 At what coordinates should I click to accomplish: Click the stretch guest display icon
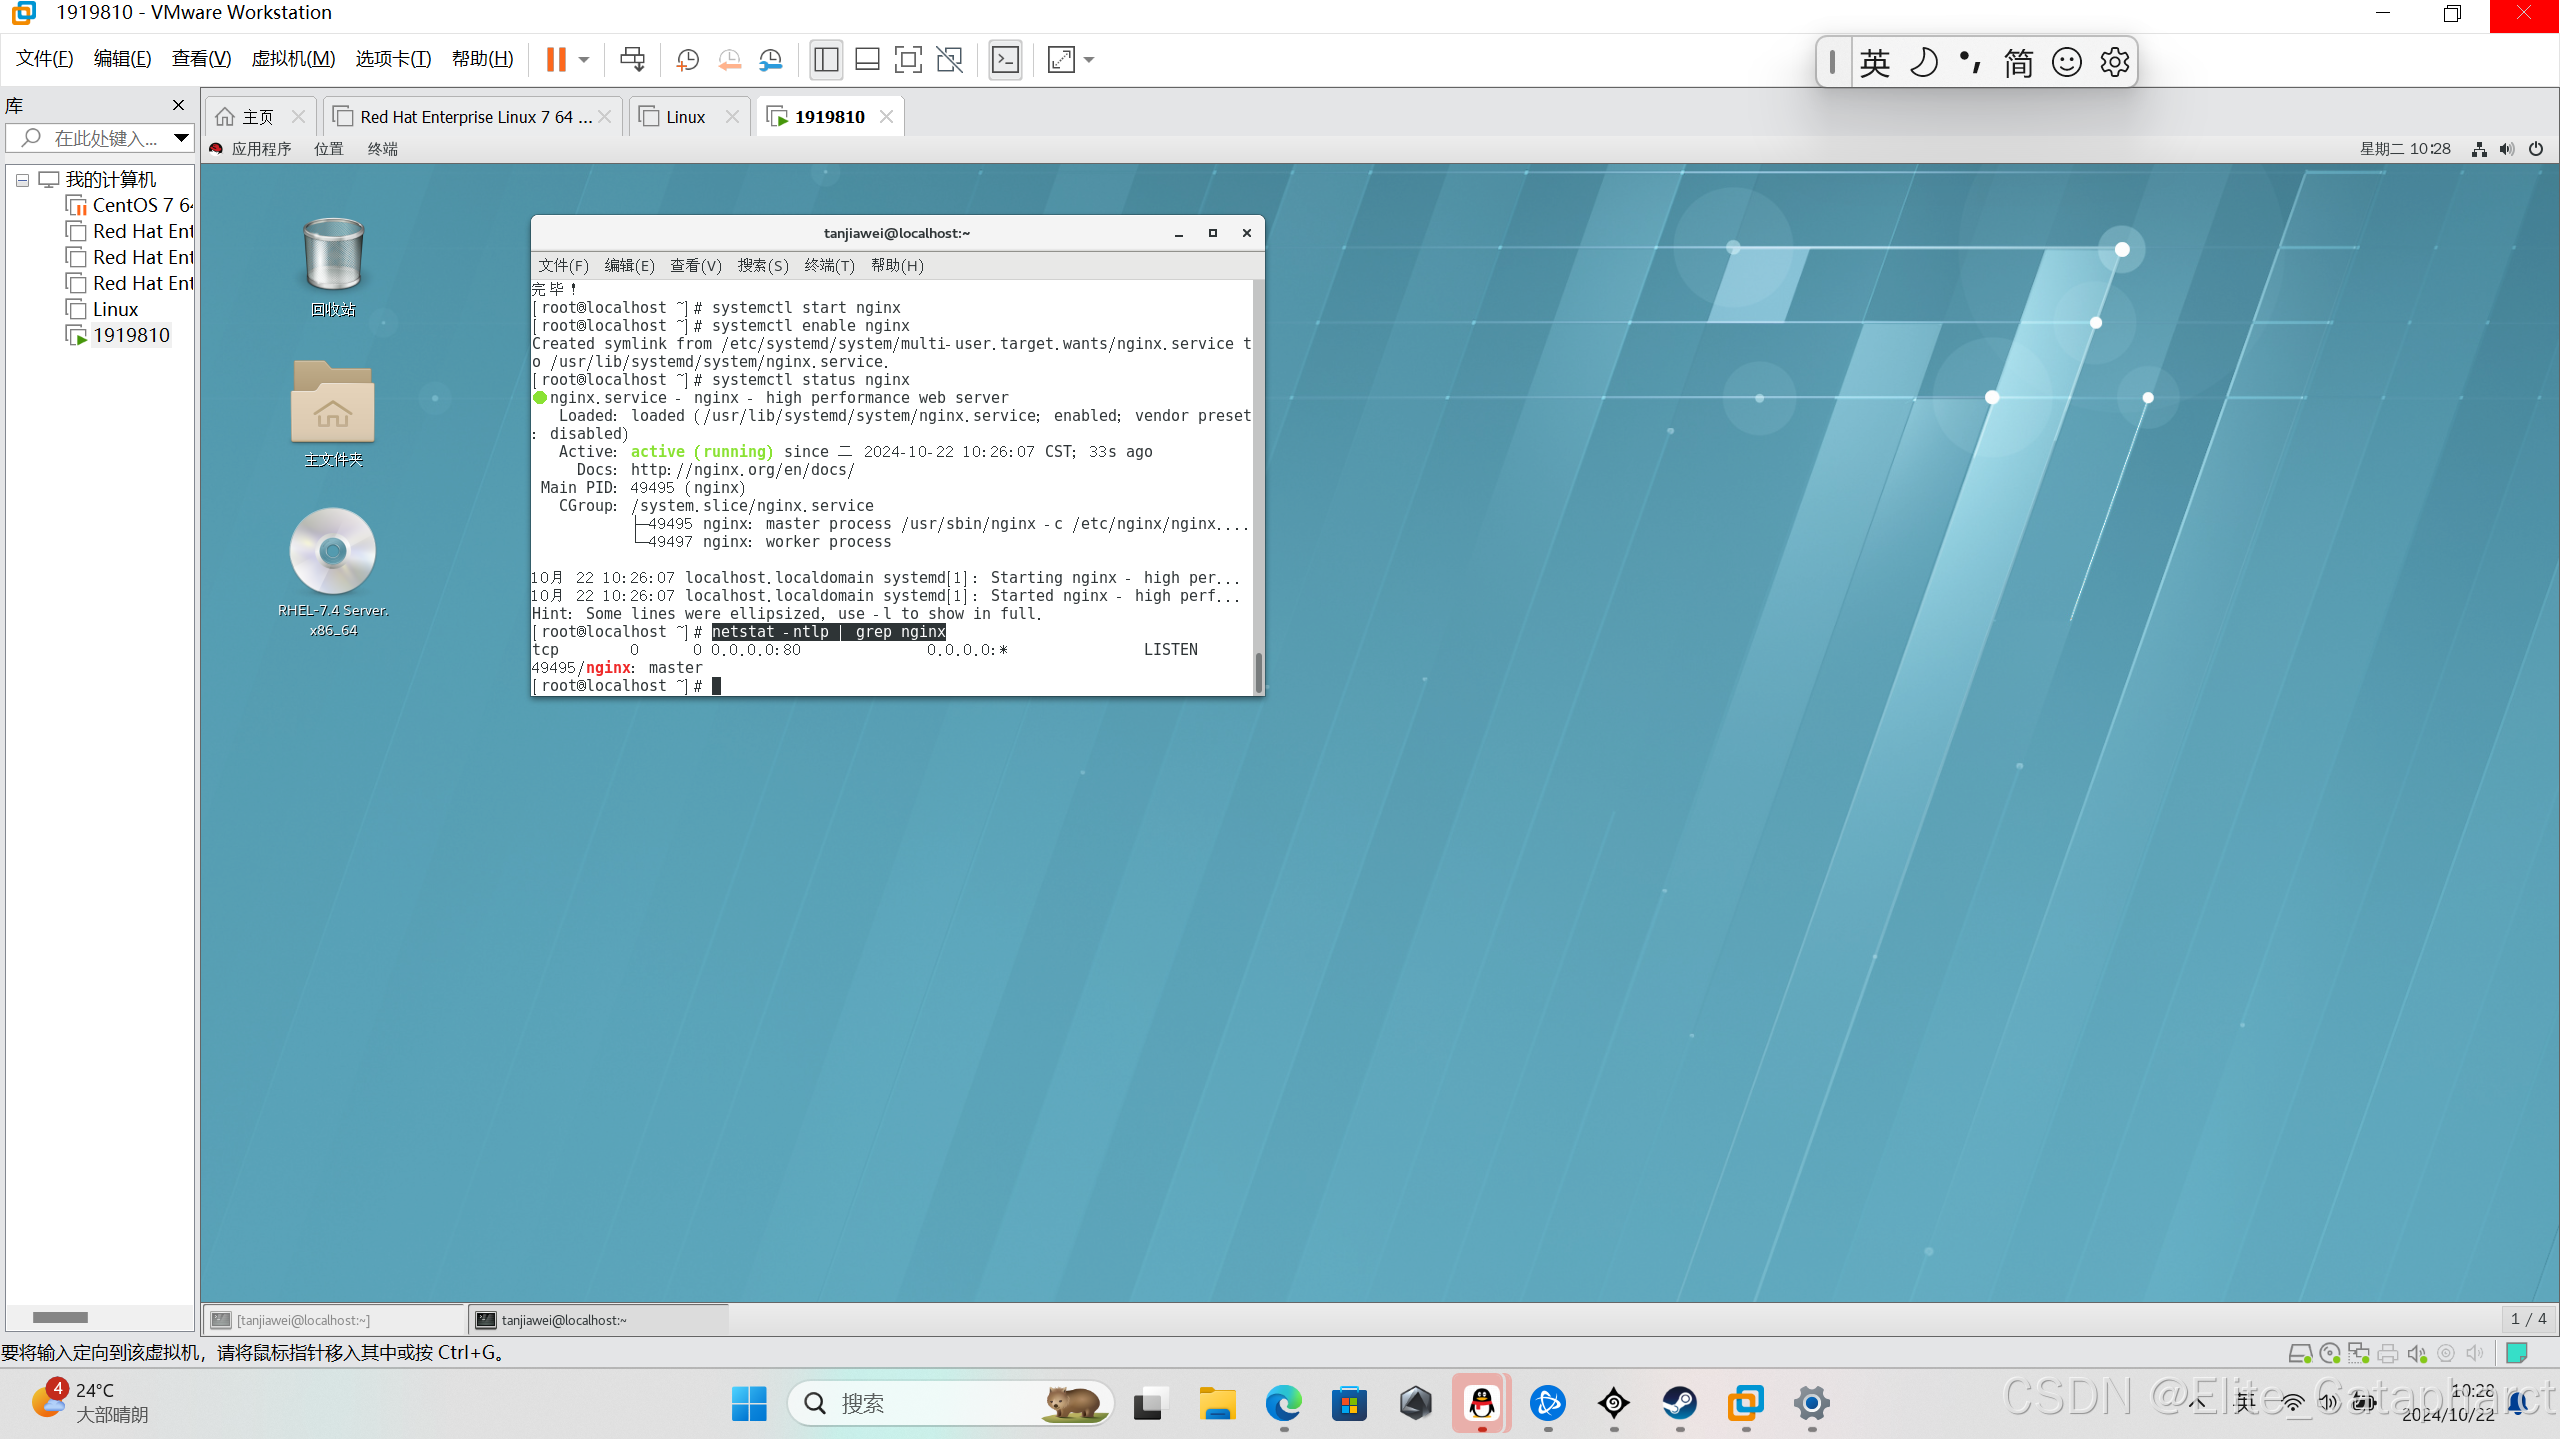1060,60
